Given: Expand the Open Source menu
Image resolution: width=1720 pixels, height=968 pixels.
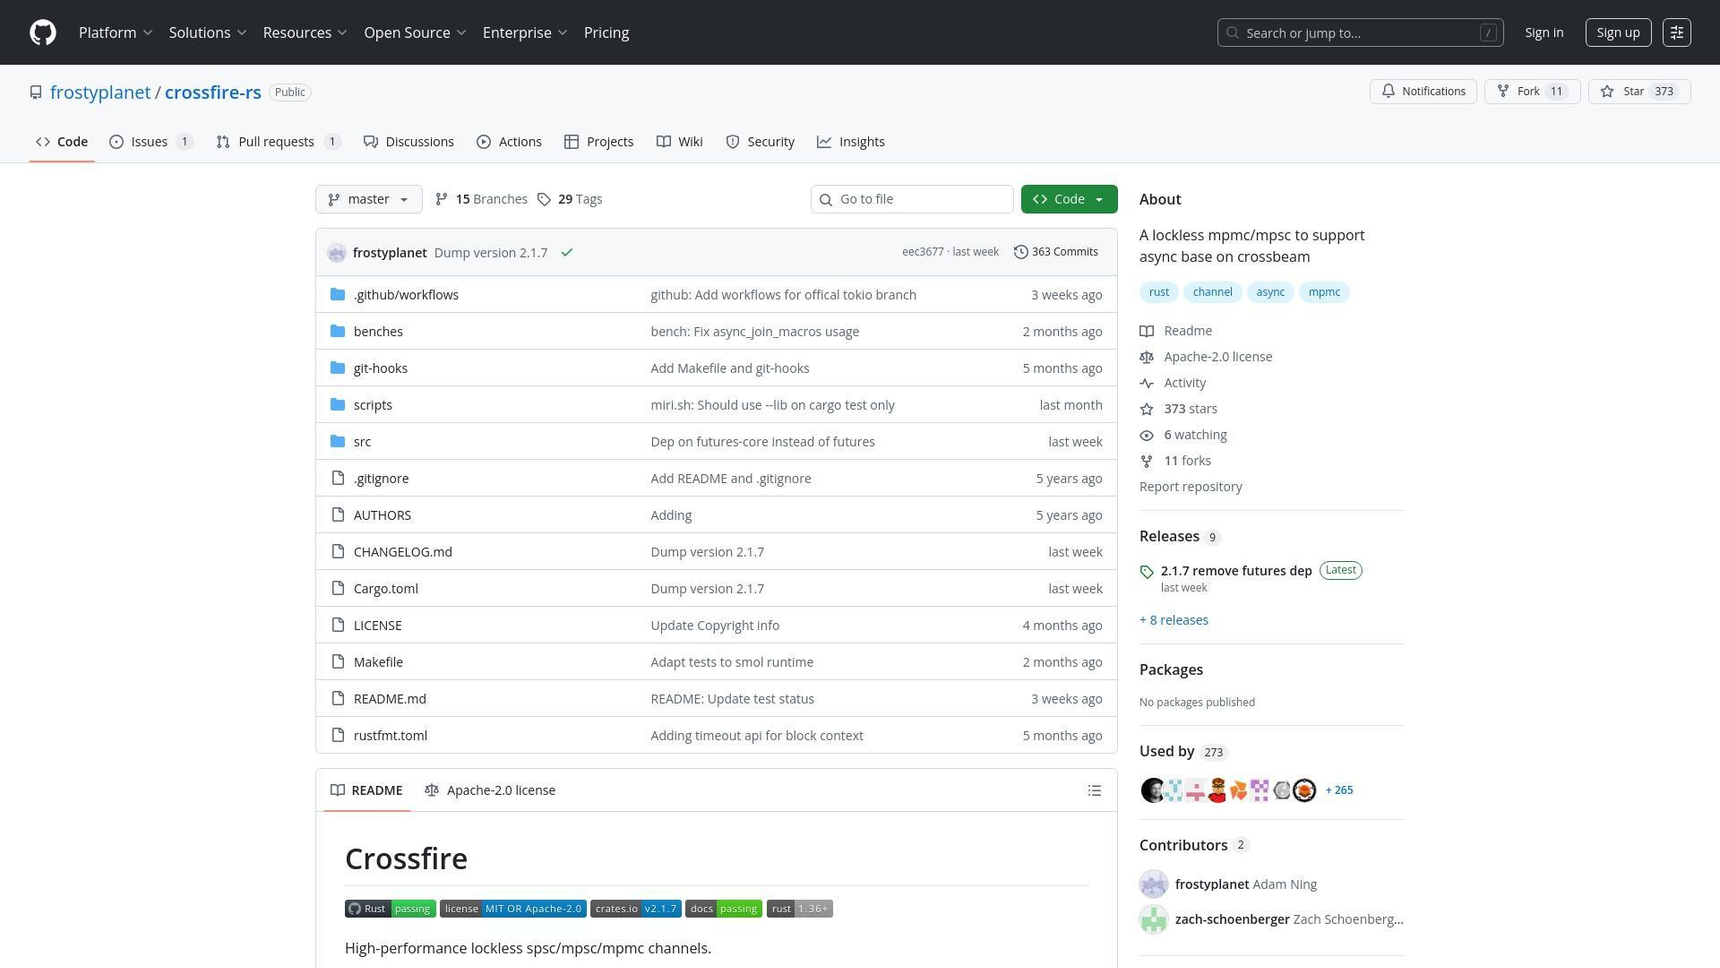Looking at the screenshot, I should click(x=415, y=32).
